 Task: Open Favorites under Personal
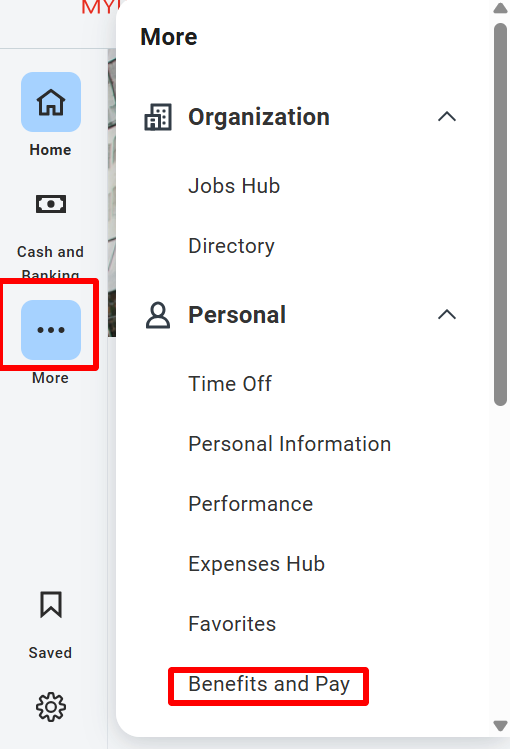click(x=232, y=624)
